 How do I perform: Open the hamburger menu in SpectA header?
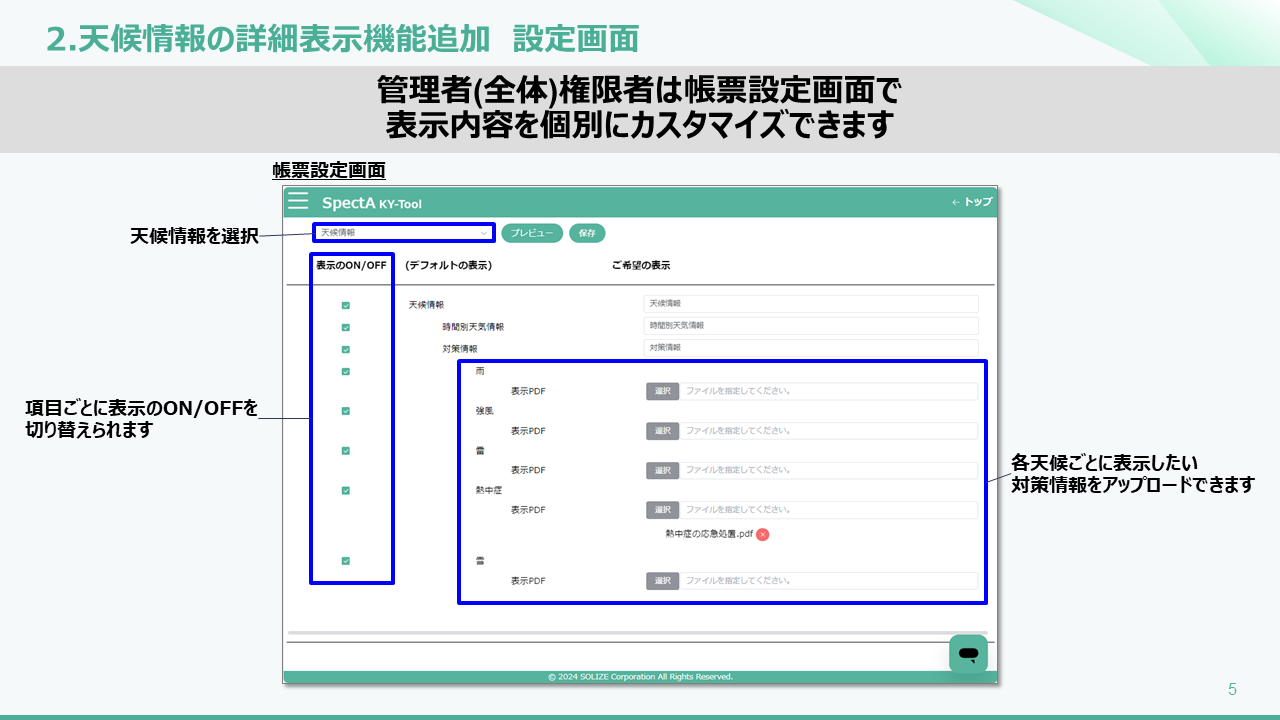coord(298,202)
